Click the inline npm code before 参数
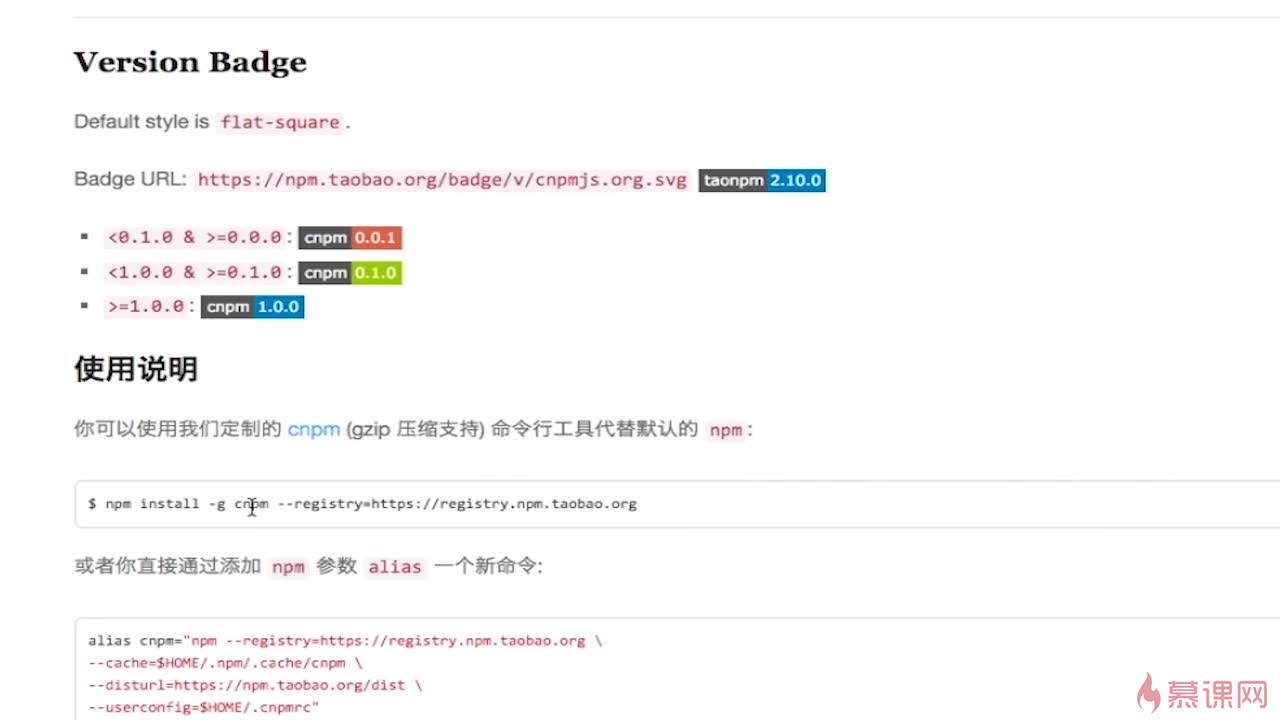The height and width of the screenshot is (720, 1280). tap(288, 567)
